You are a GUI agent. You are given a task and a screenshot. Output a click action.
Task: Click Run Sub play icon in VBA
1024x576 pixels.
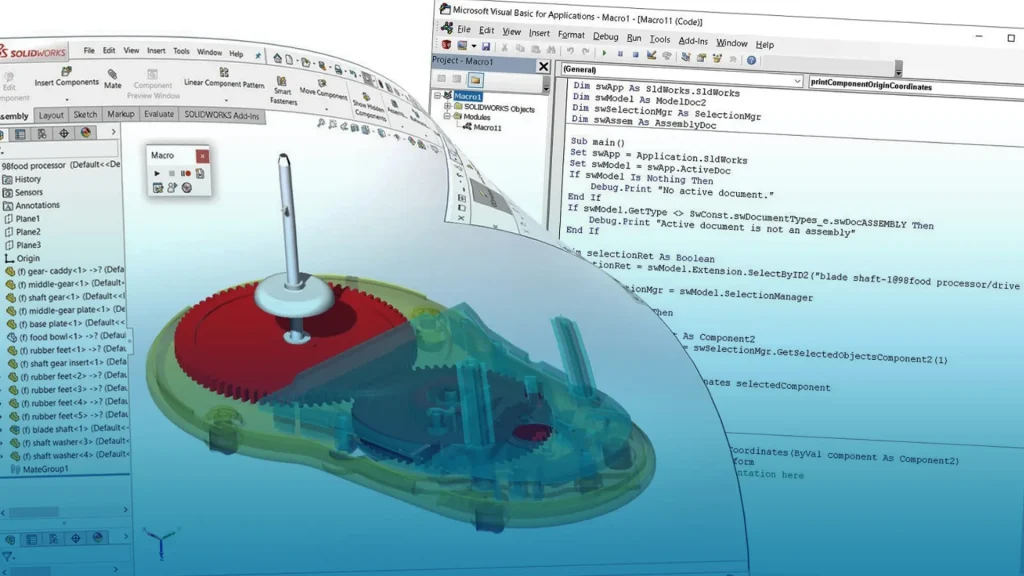click(x=604, y=53)
